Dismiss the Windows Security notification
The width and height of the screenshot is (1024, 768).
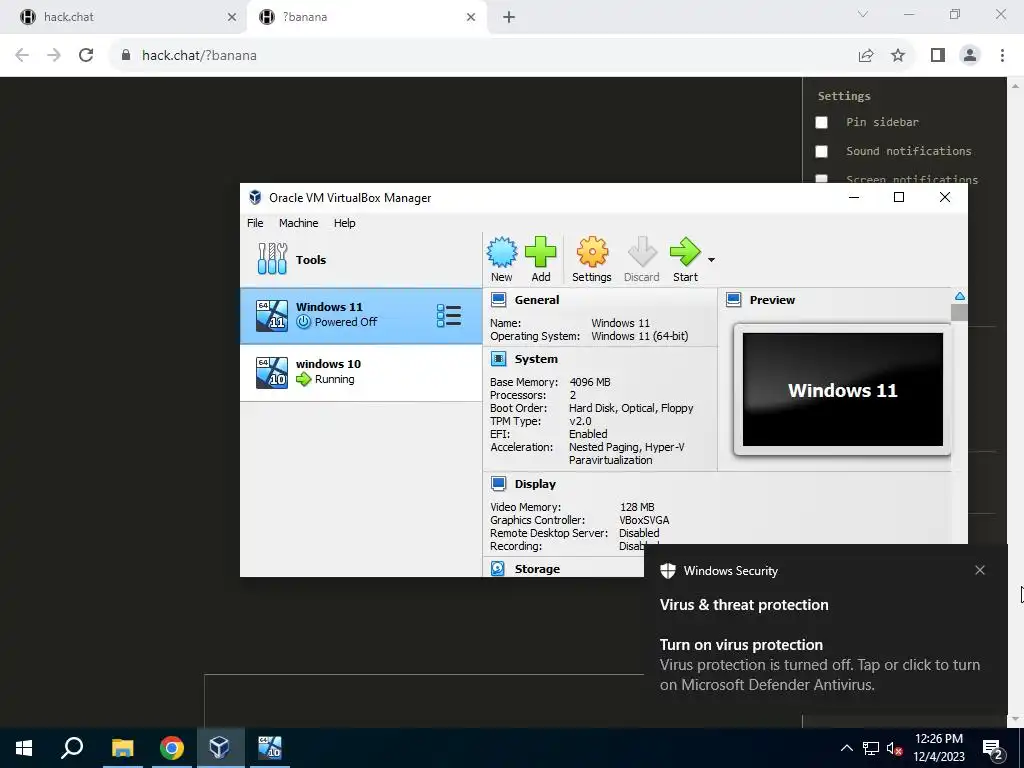pos(980,570)
